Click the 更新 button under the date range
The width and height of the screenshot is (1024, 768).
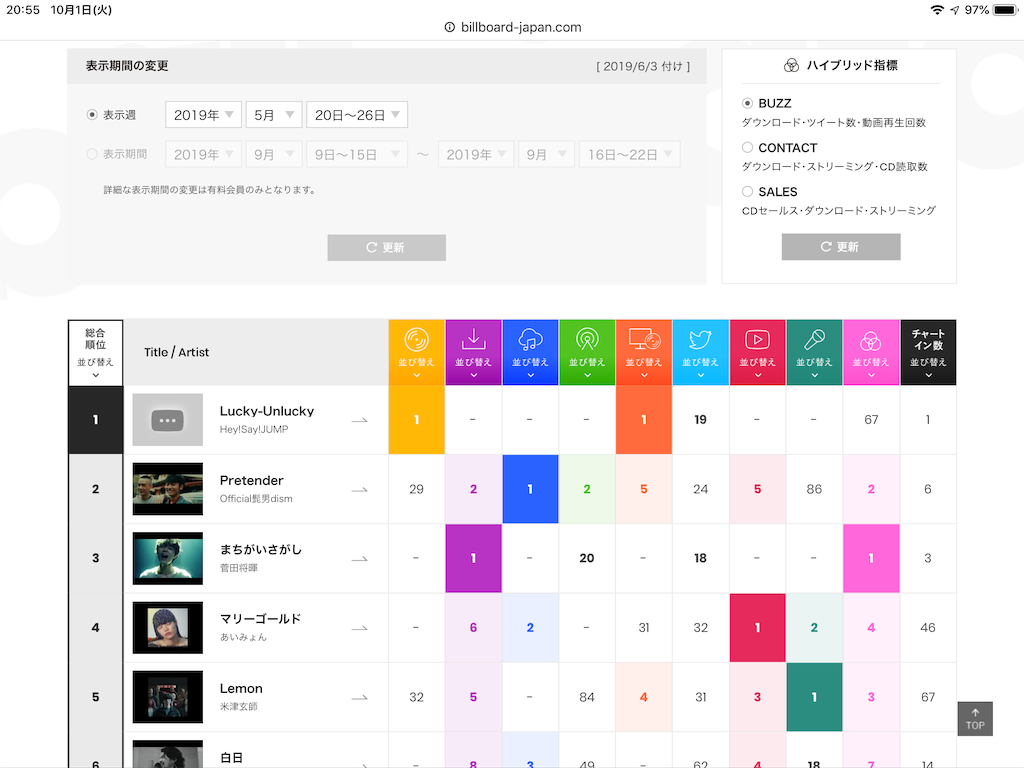[x=387, y=248]
